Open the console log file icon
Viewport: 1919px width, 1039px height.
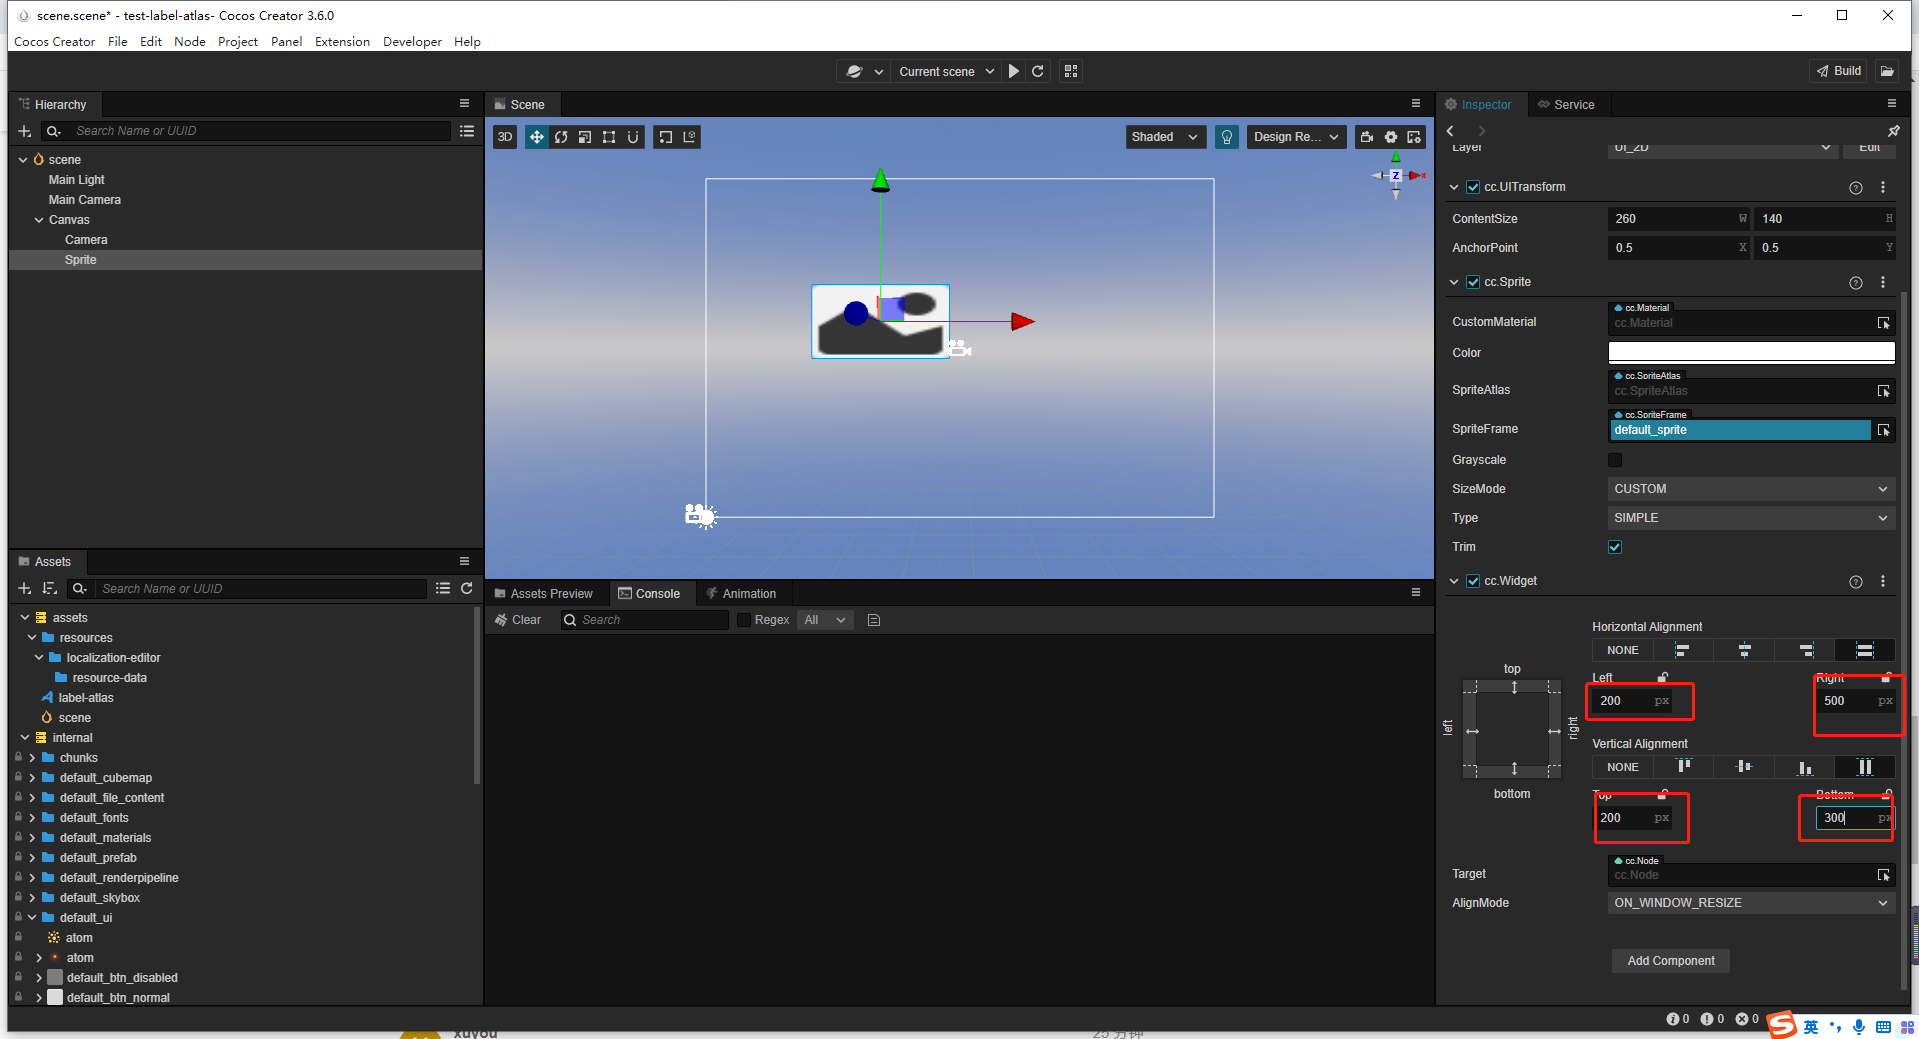pyautogui.click(x=874, y=620)
